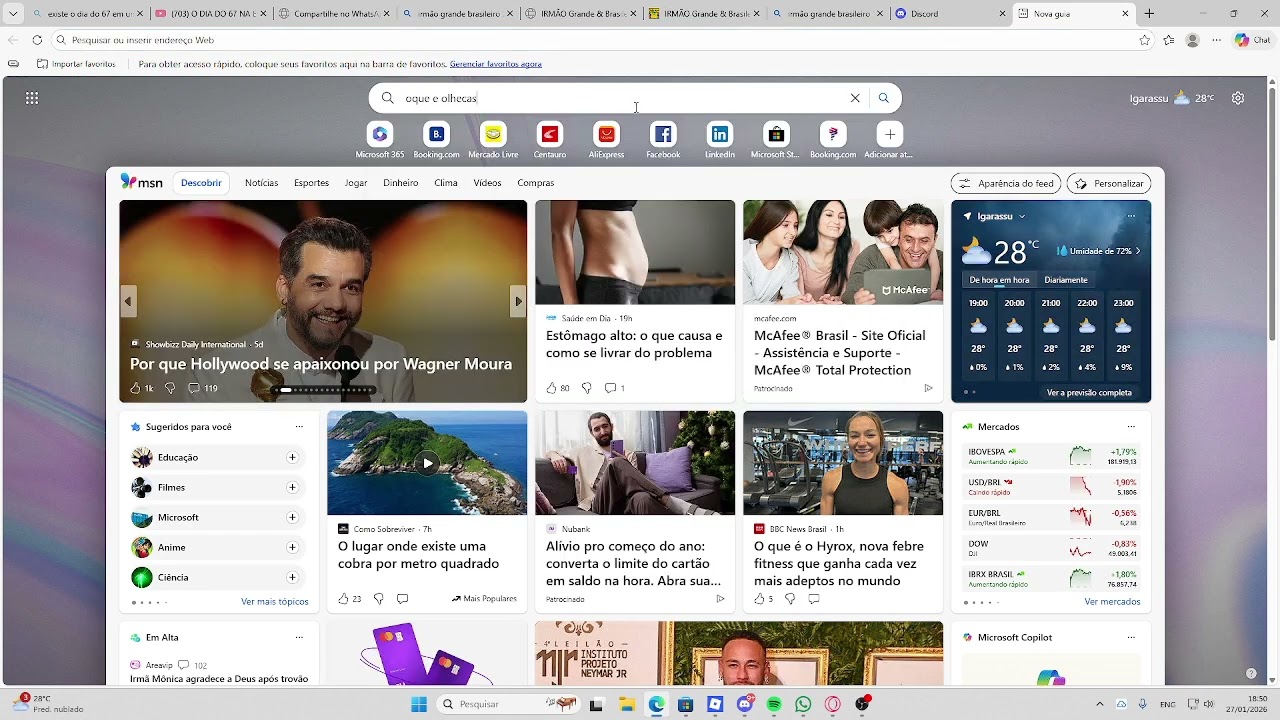Open Ver a previsão completa link
Image resolution: width=1280 pixels, height=720 pixels.
[x=1089, y=393]
